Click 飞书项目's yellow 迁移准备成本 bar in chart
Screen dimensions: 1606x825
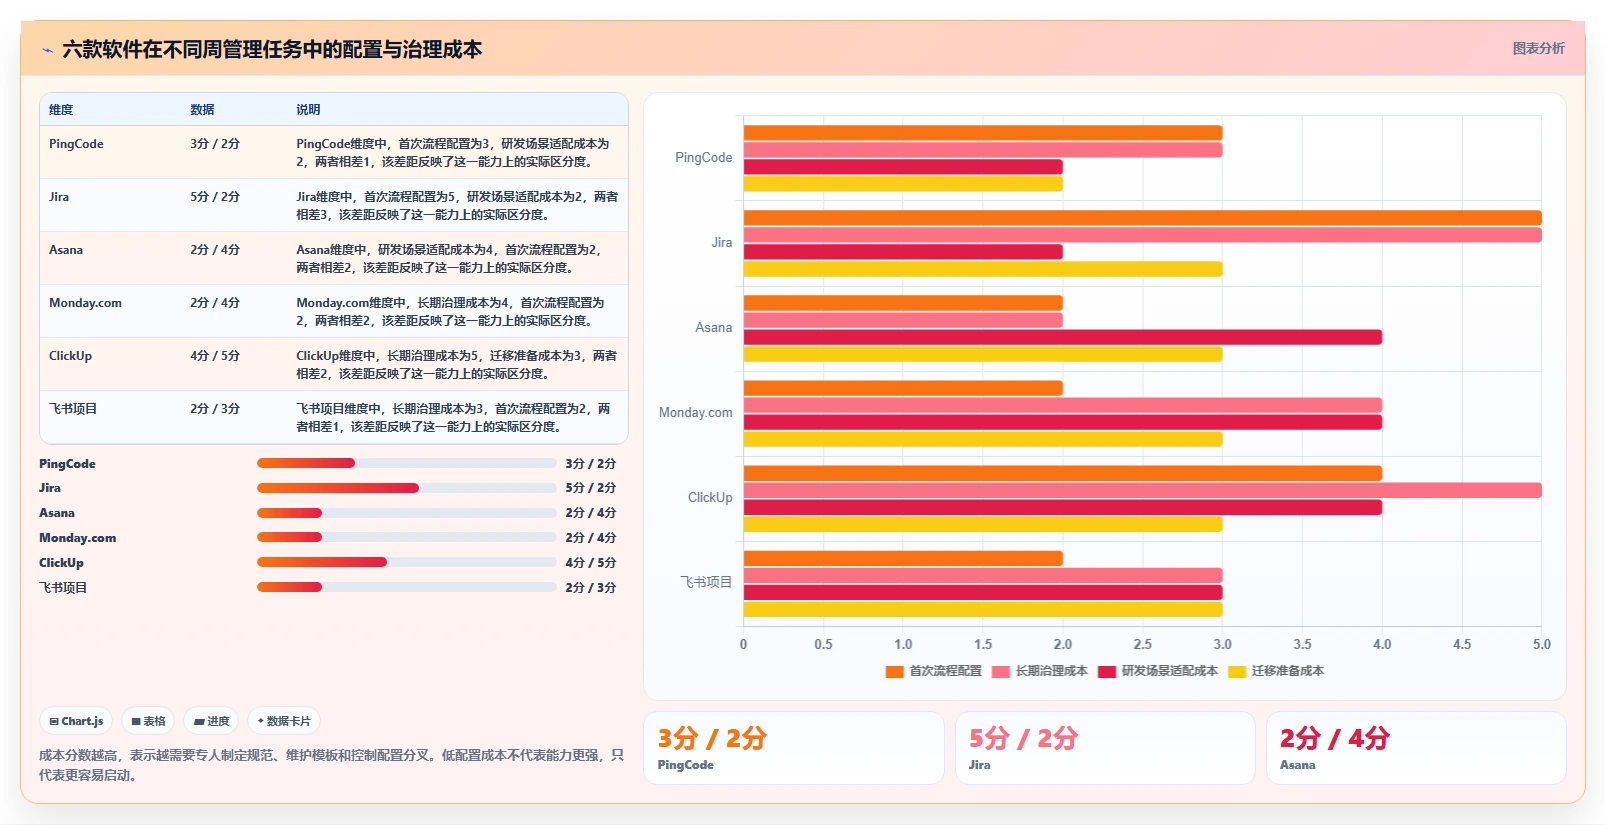pos(983,609)
